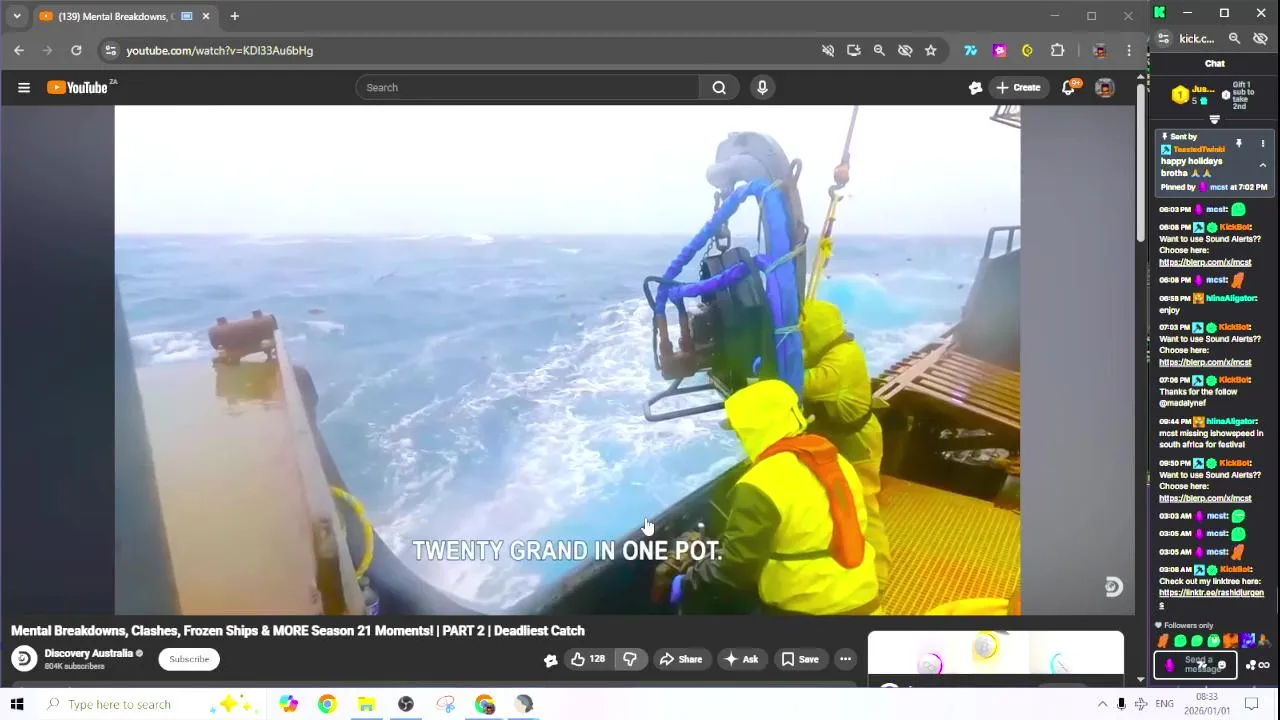Click the Discovery watermark in video corner
Screen dimensions: 1280x720
tap(1113, 587)
